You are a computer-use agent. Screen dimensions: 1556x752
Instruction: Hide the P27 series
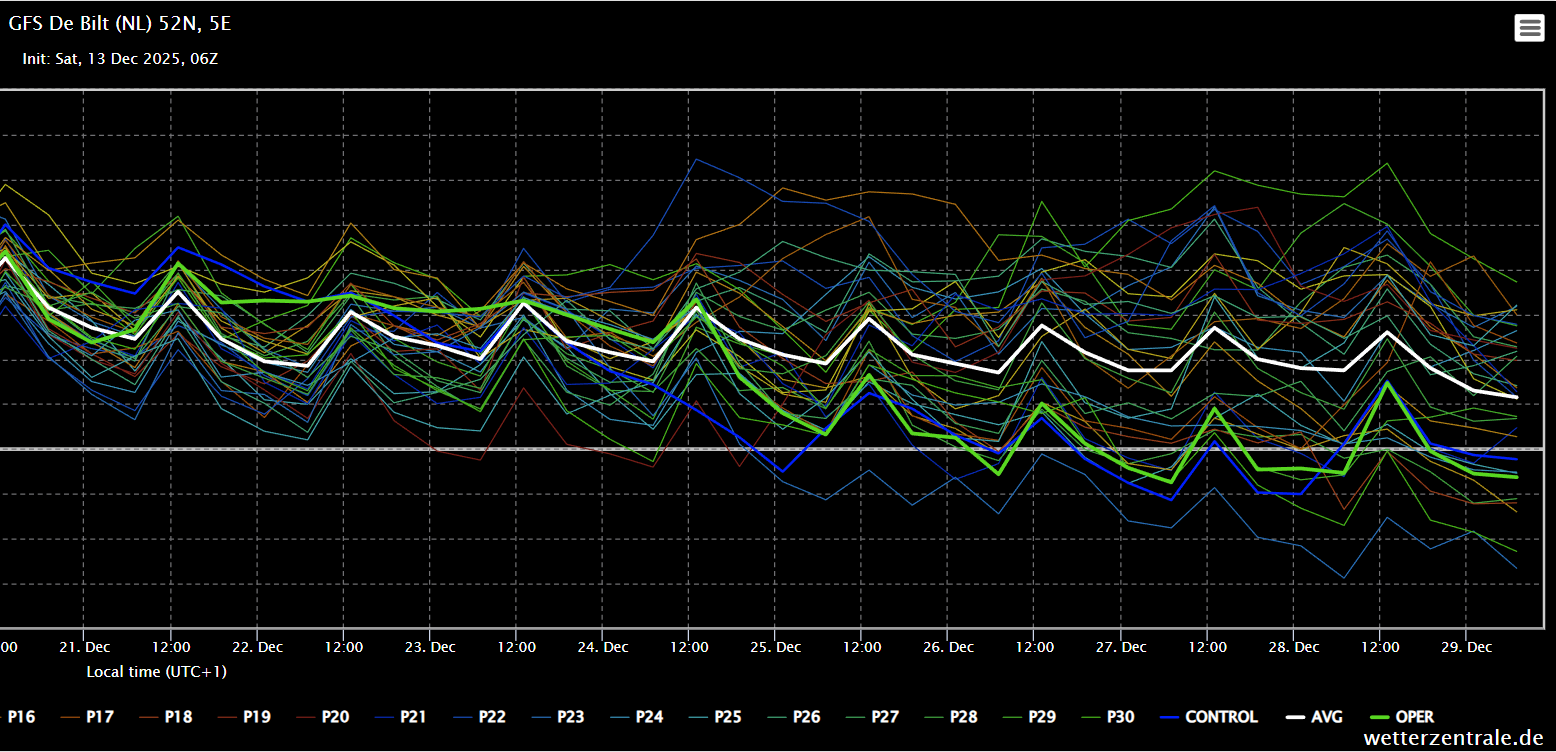pyautogui.click(x=871, y=717)
